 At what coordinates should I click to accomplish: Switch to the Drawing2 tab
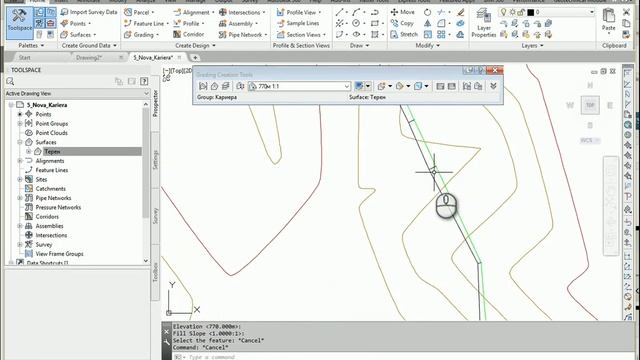pyautogui.click(x=89, y=58)
